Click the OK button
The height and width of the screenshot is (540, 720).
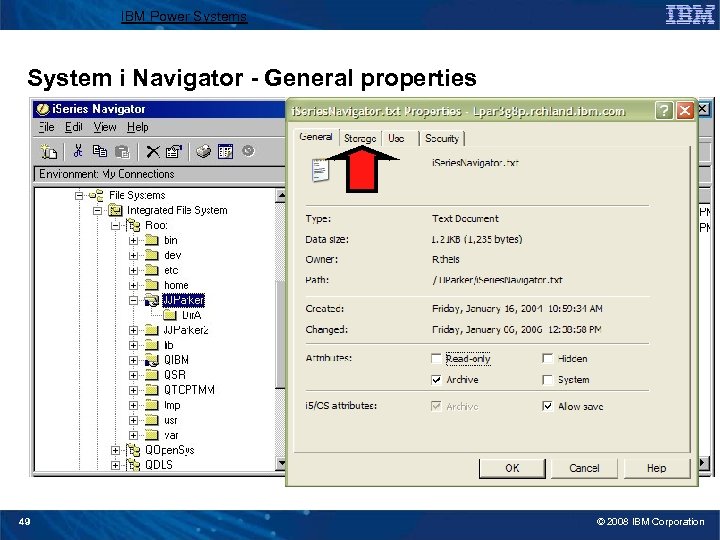tap(512, 468)
